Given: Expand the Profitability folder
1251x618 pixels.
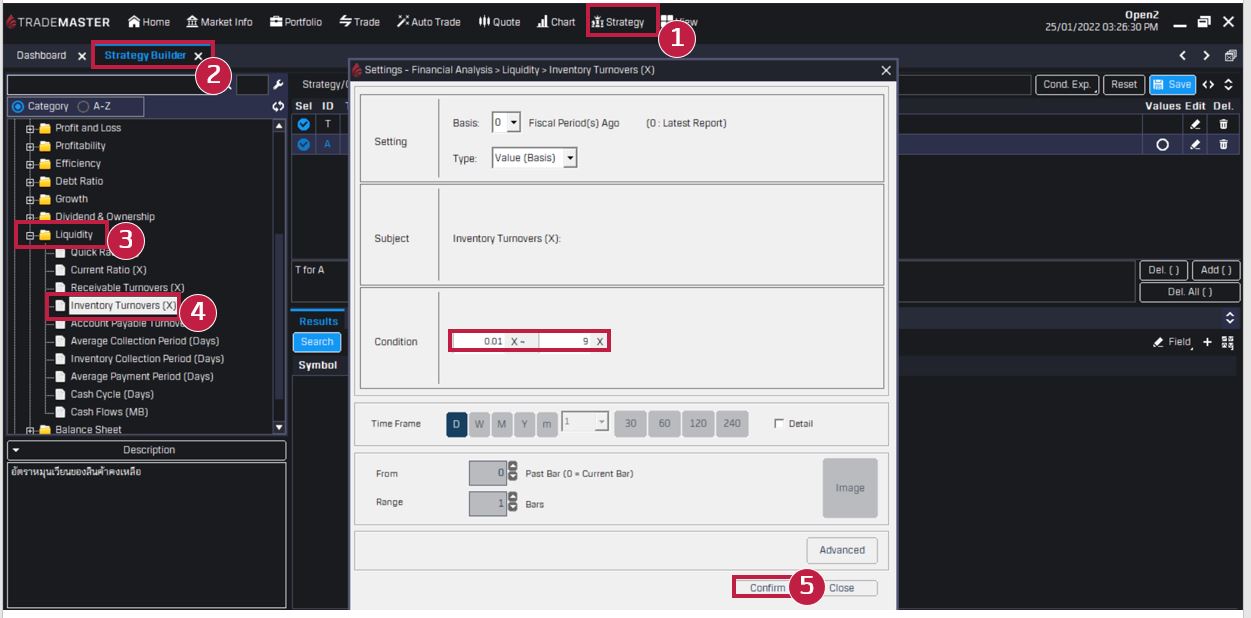Looking at the screenshot, I should point(31,146).
